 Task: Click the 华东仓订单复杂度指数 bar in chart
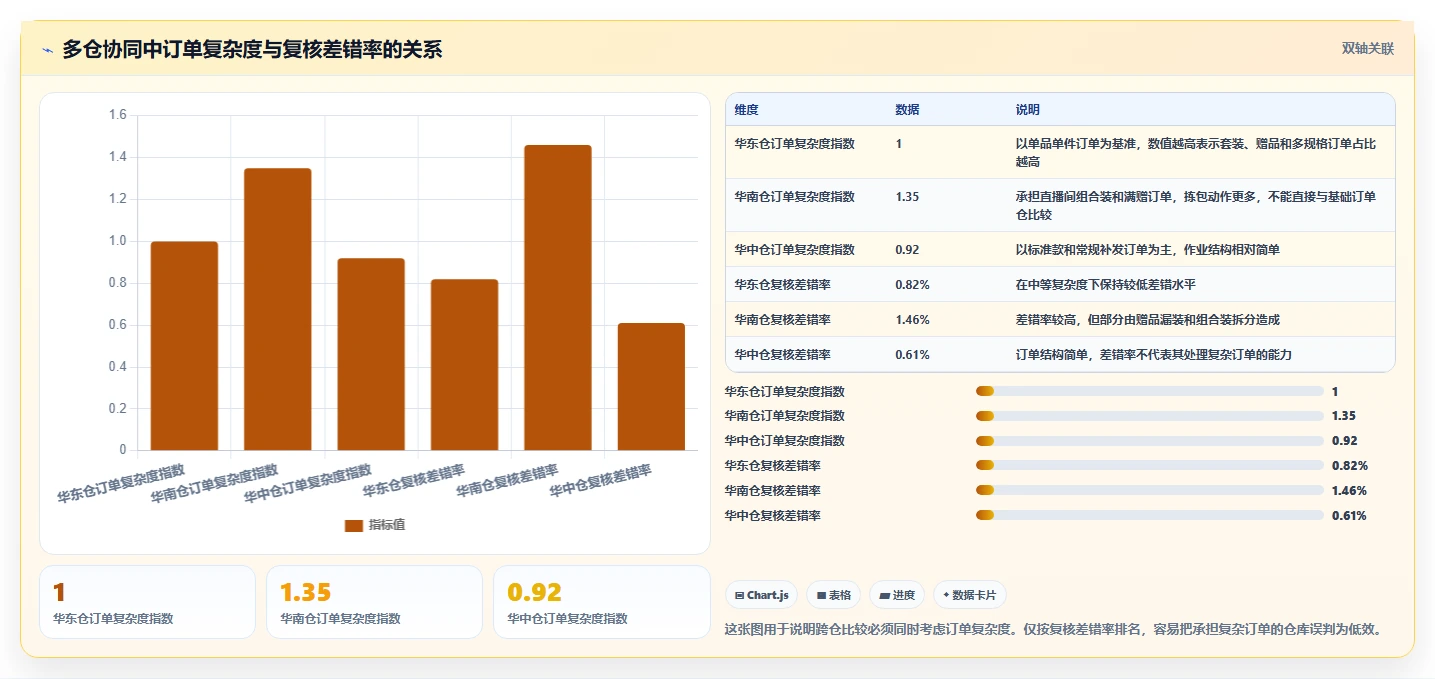184,346
